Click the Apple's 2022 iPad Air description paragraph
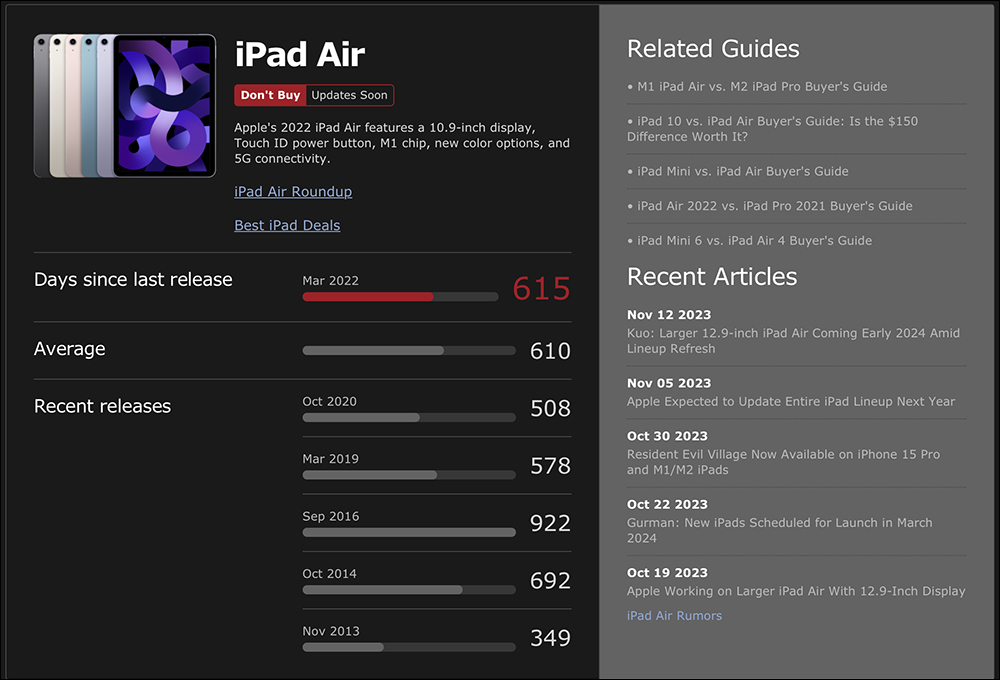This screenshot has height=680, width=1000. [402, 143]
